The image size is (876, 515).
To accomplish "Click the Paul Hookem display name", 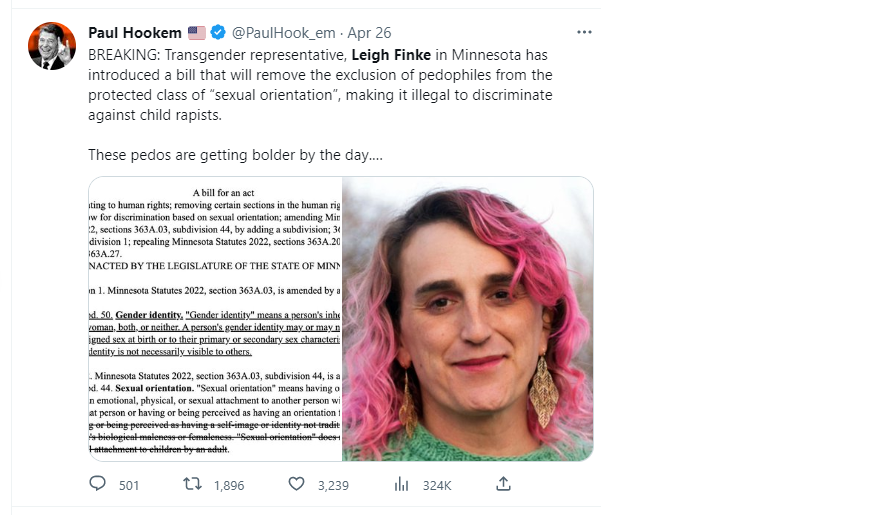I will coord(135,33).
